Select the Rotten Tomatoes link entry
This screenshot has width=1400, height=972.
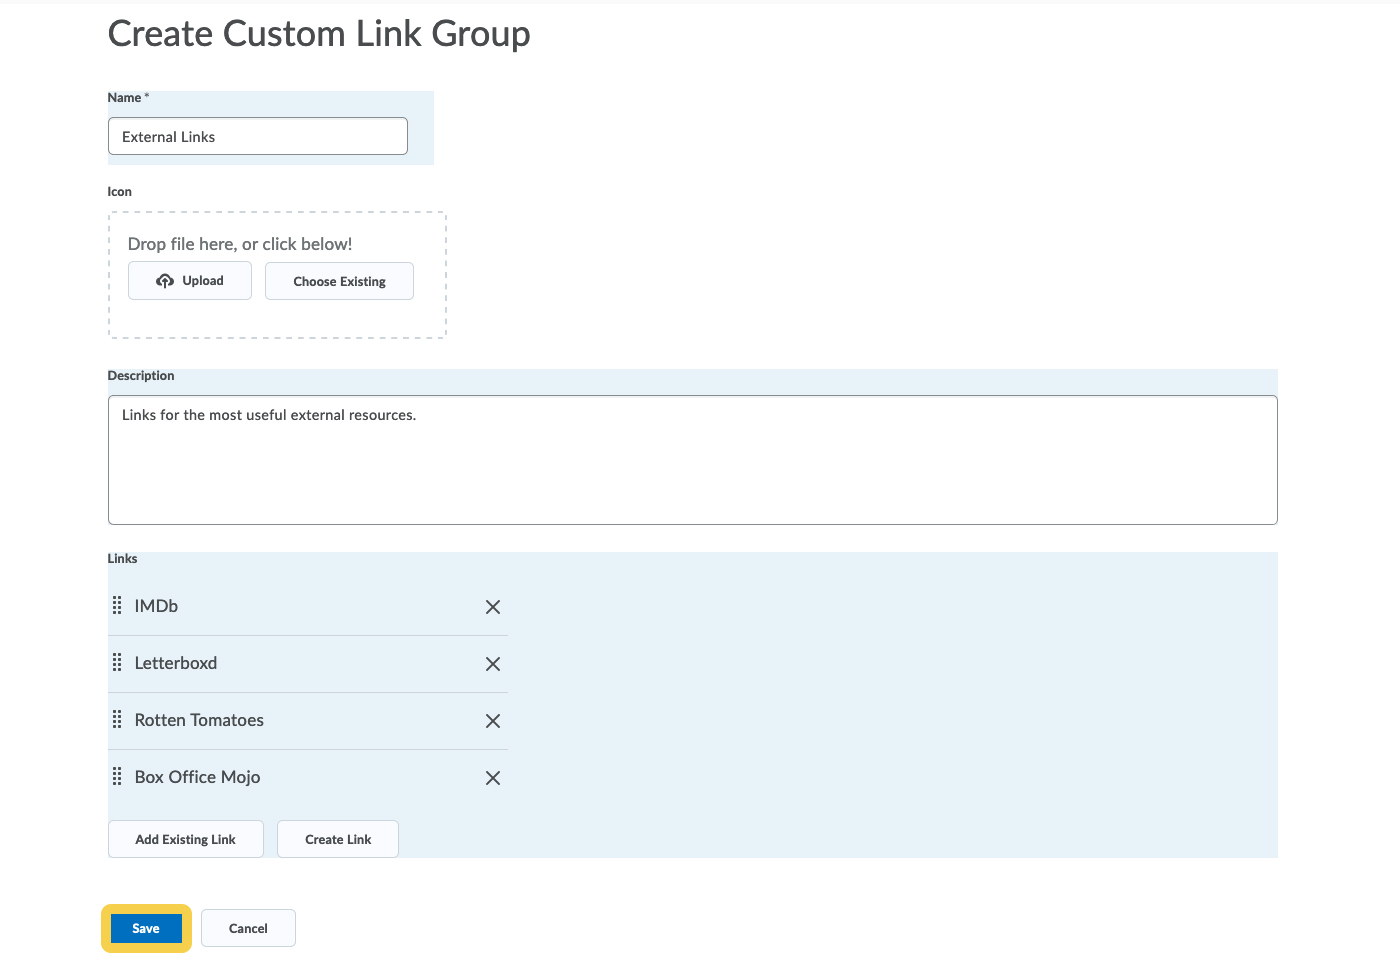pos(199,720)
